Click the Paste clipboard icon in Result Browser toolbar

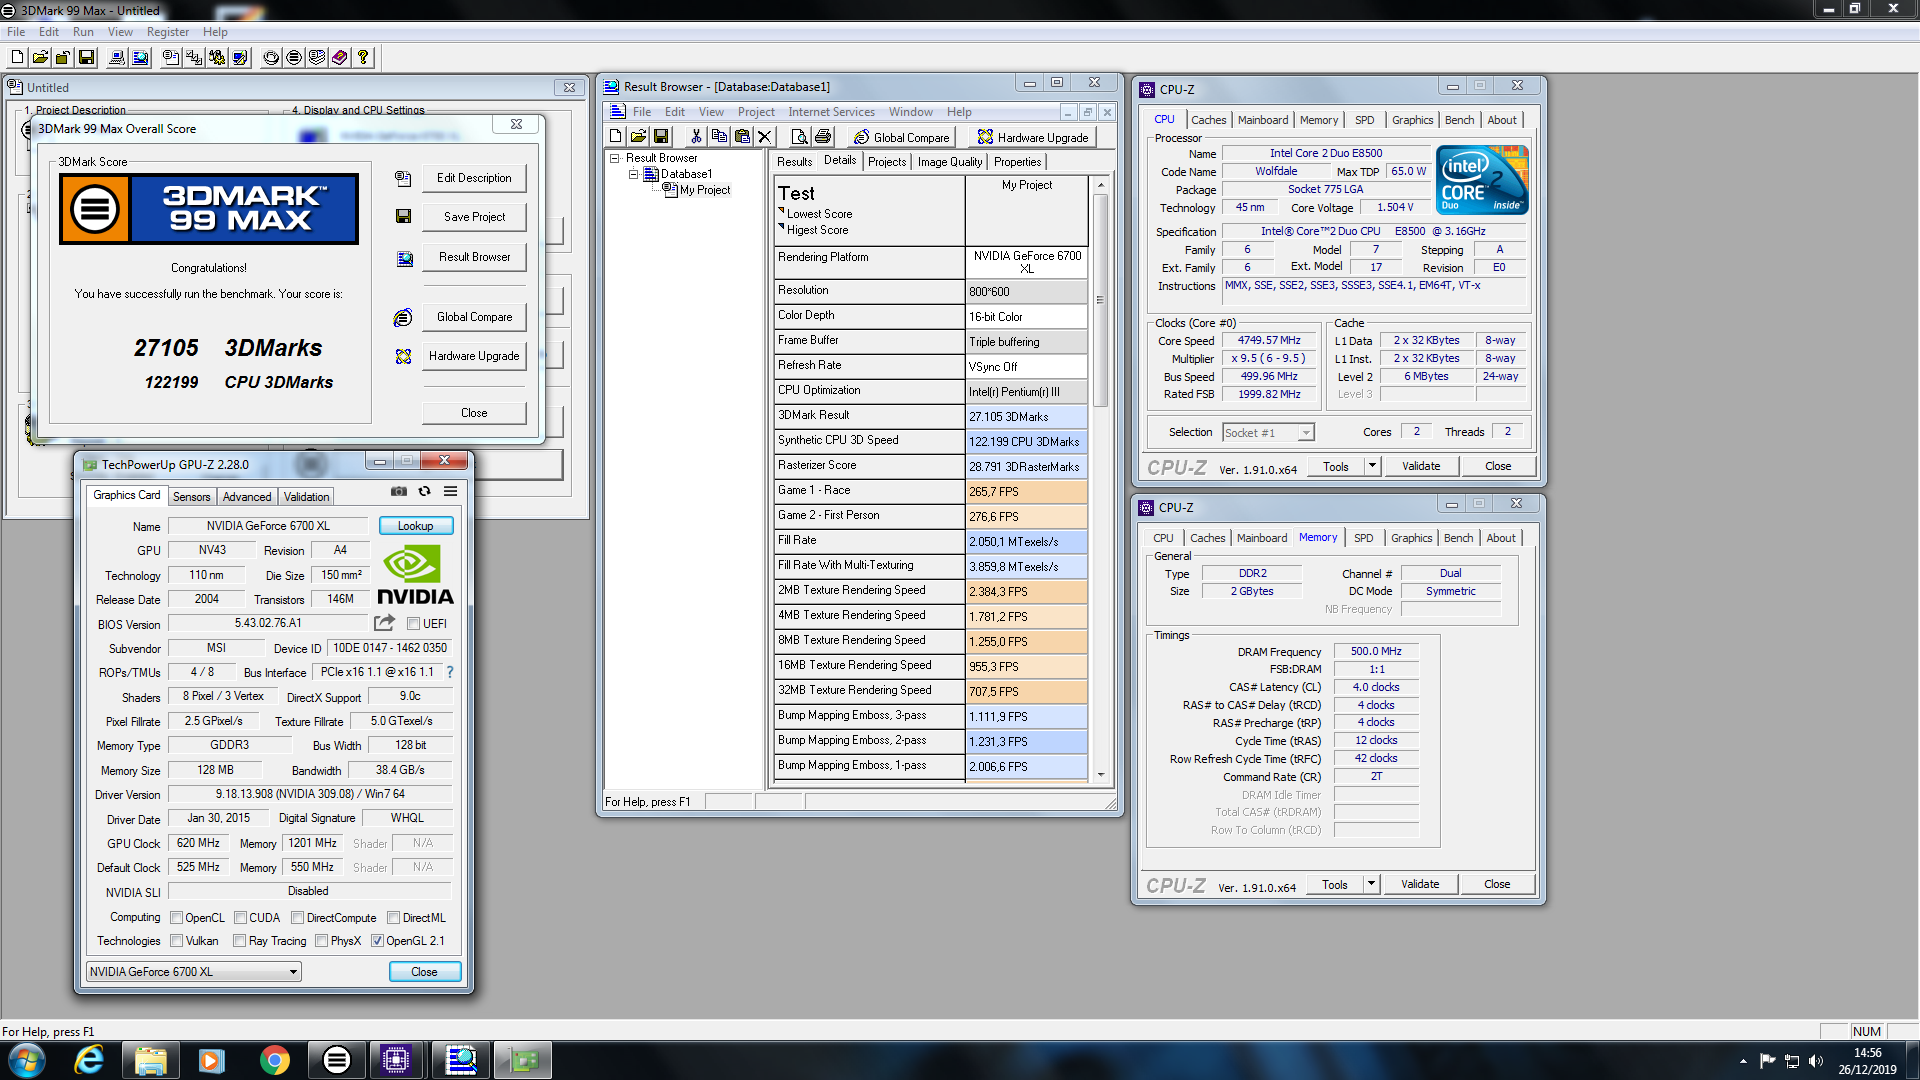pyautogui.click(x=742, y=136)
